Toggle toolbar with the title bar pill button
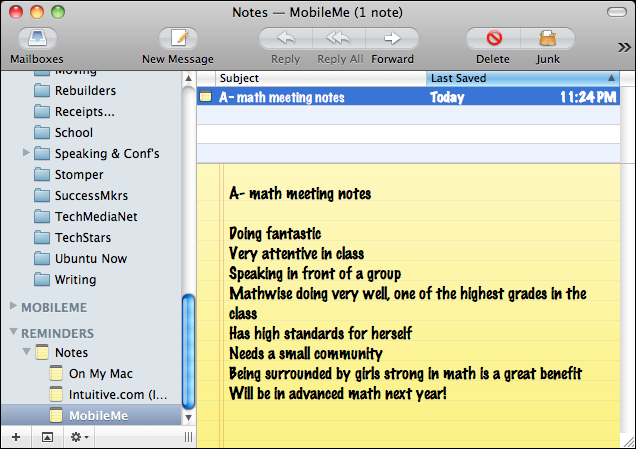Image resolution: width=636 pixels, height=449 pixels. point(617,12)
